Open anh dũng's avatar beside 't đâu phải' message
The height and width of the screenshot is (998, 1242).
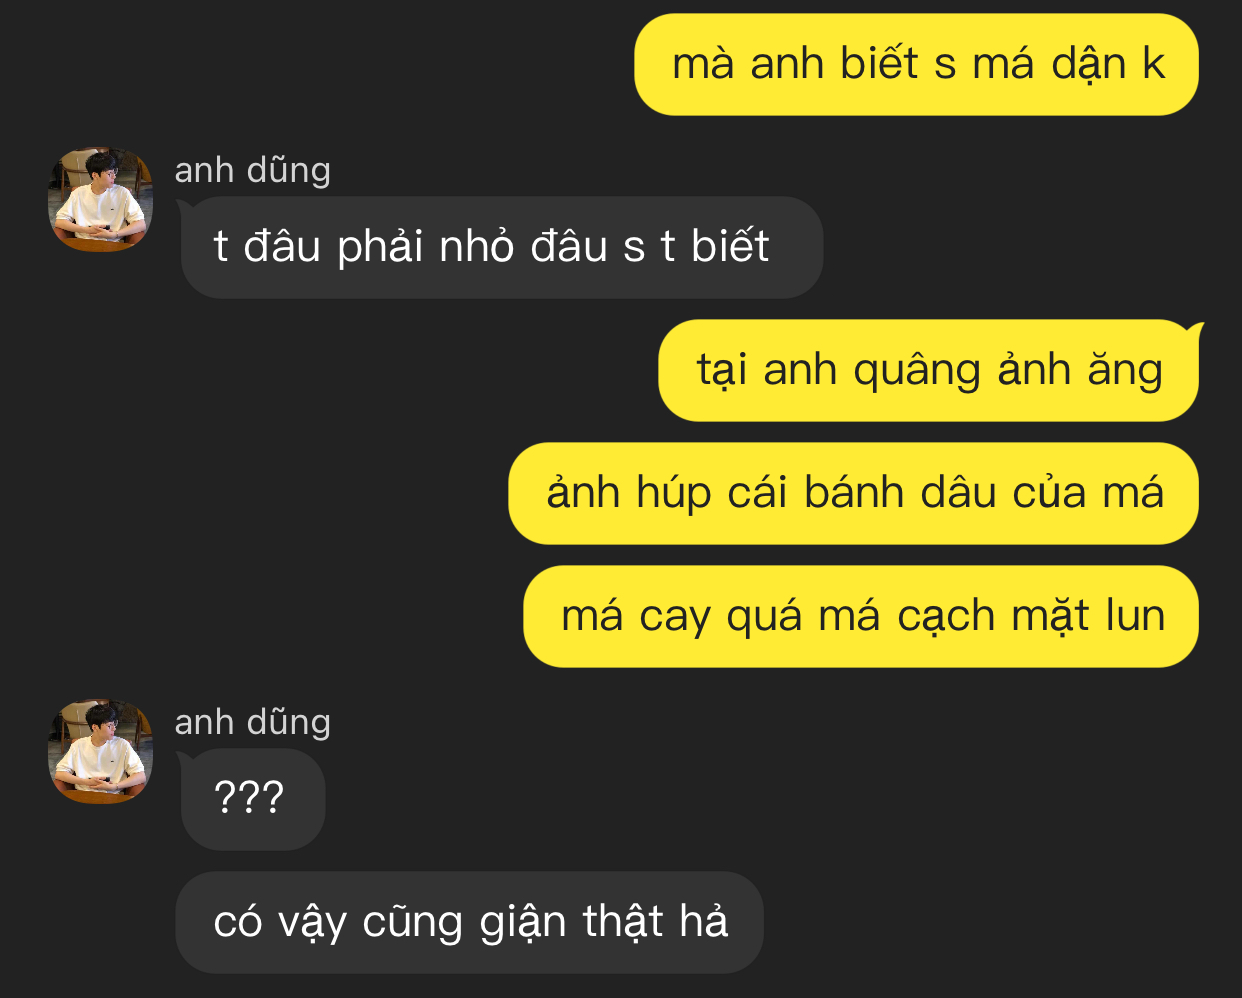pos(100,199)
